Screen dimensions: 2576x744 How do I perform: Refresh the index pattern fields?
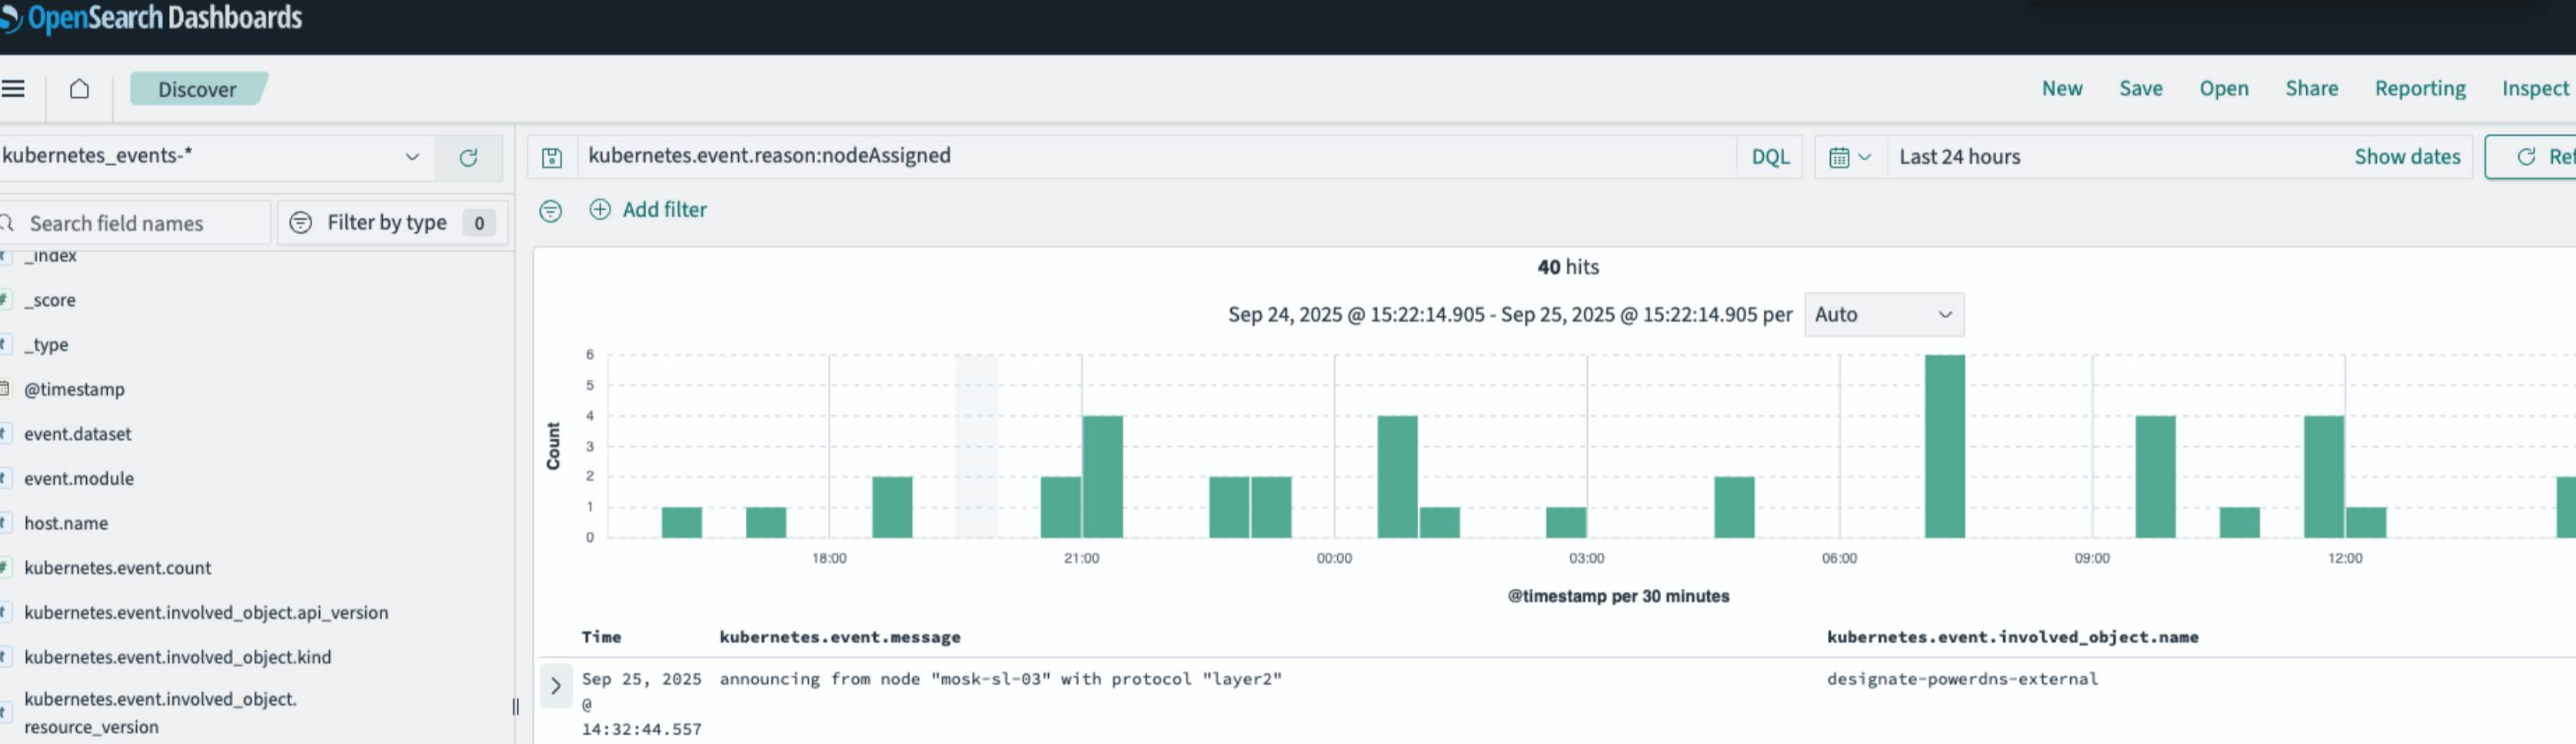(x=468, y=157)
